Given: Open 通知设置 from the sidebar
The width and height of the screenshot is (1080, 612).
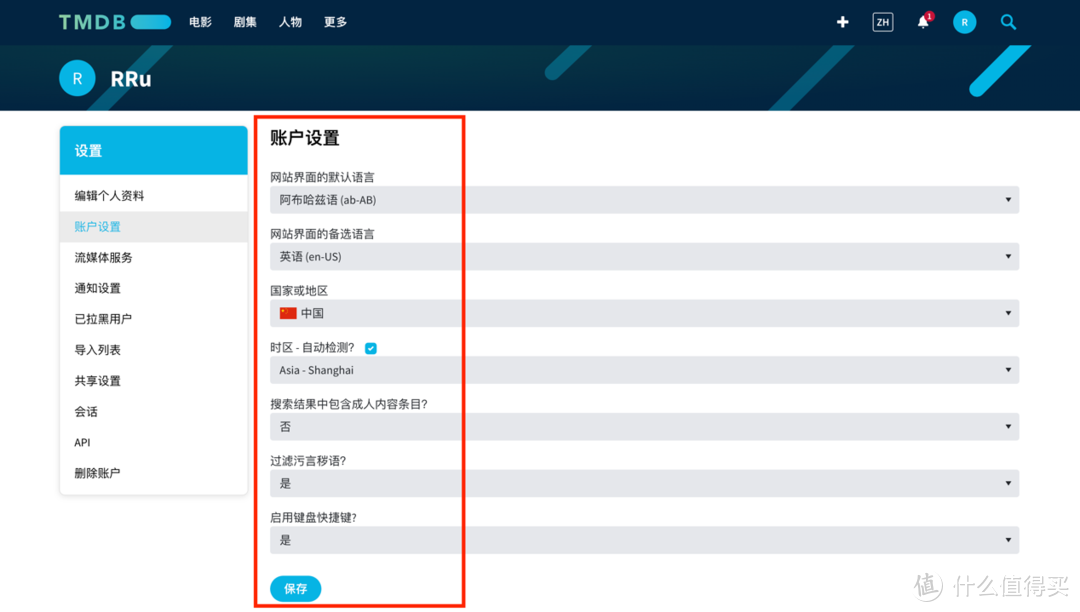Looking at the screenshot, I should [95, 288].
